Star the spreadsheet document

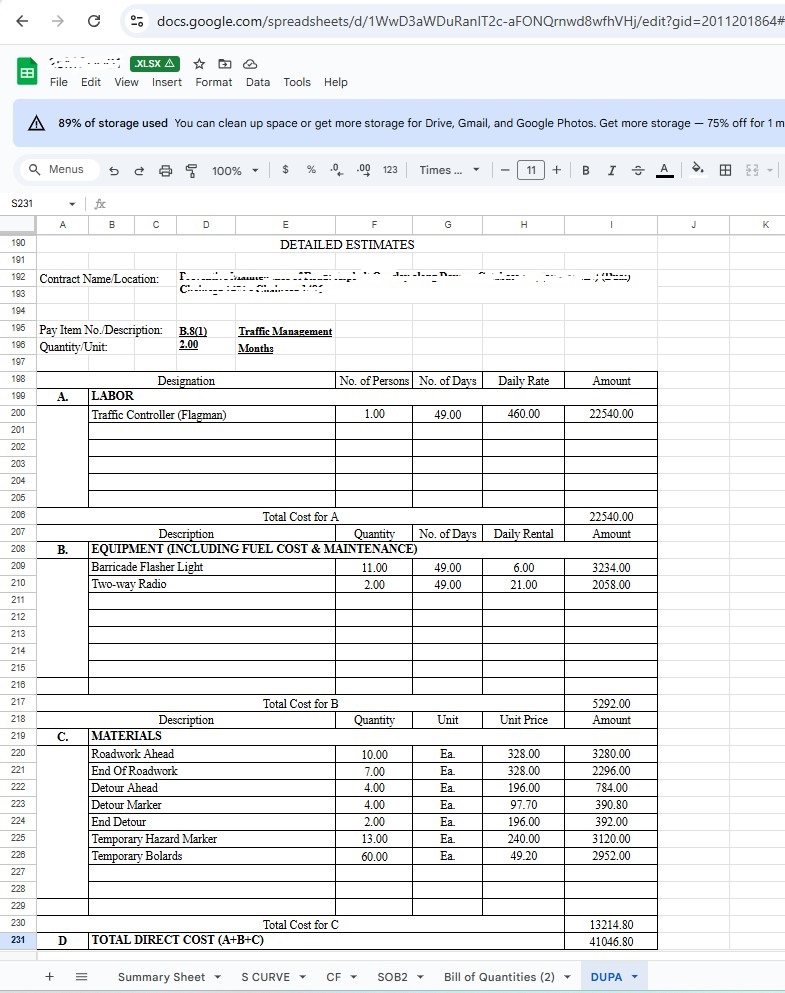coord(199,63)
